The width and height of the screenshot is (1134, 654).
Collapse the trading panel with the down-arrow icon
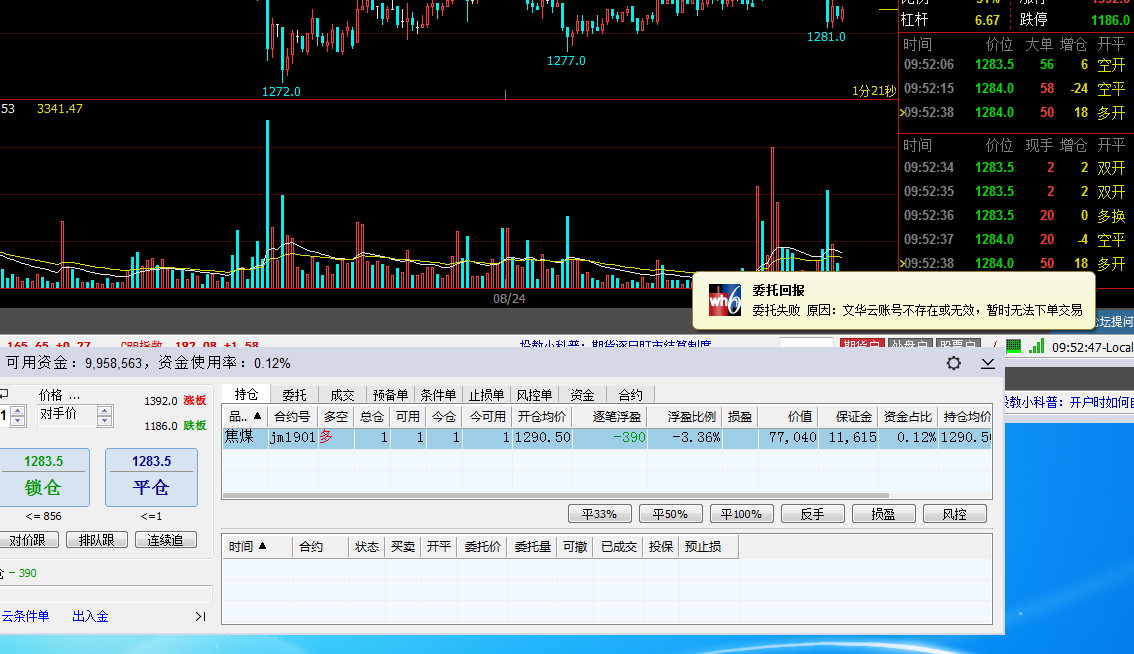tap(987, 363)
